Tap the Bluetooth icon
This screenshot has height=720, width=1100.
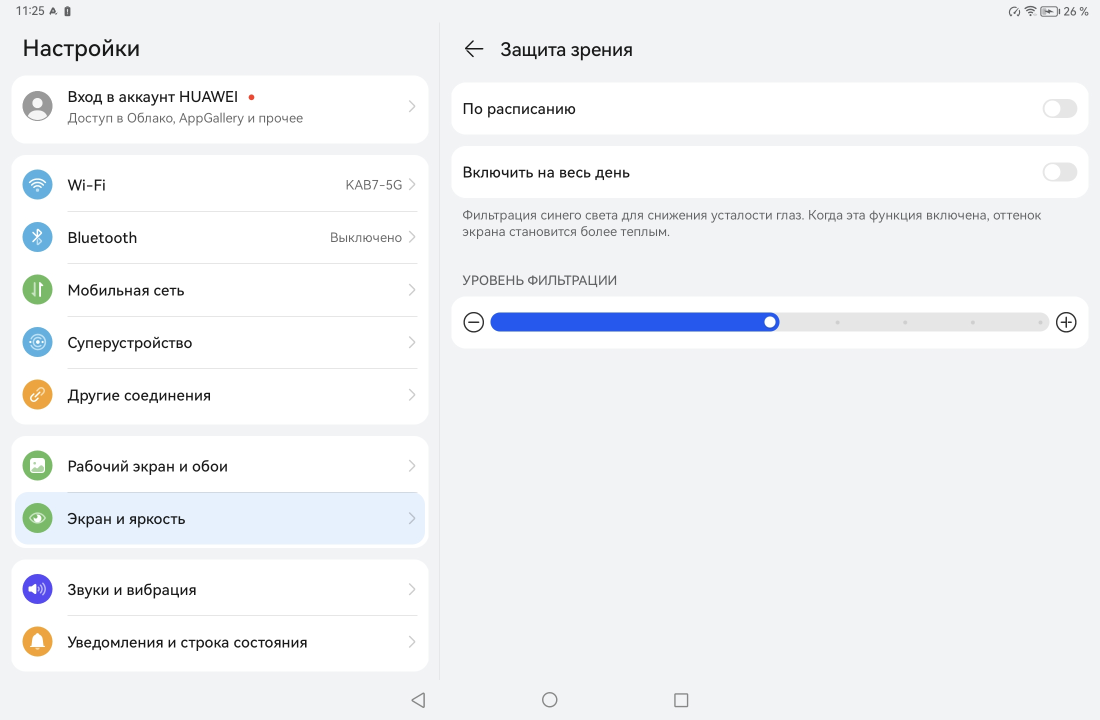[x=37, y=238]
